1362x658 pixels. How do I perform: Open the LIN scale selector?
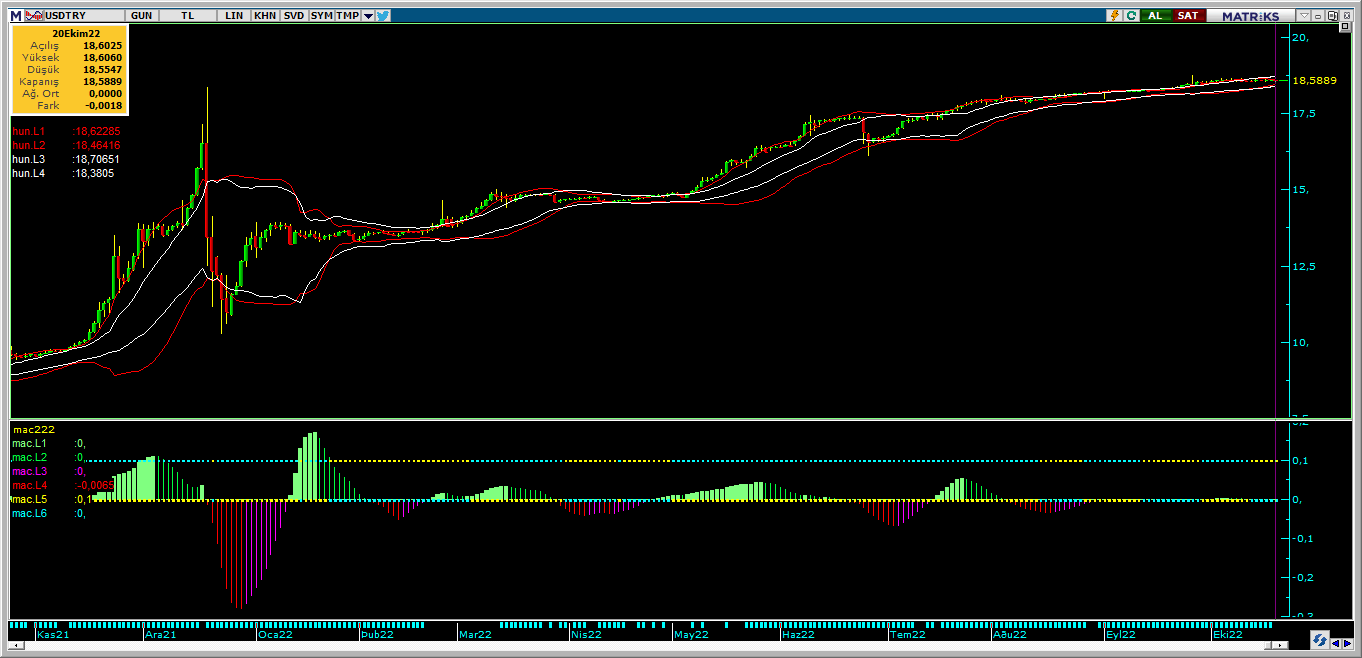tap(234, 16)
